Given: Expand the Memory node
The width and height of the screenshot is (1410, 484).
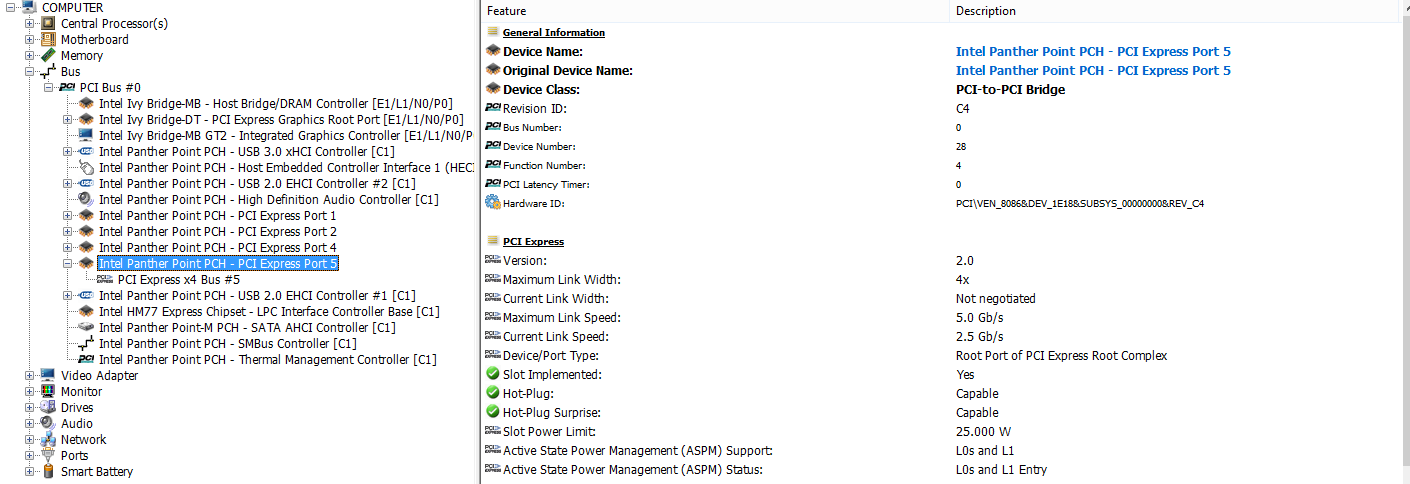Looking at the screenshot, I should [29, 55].
